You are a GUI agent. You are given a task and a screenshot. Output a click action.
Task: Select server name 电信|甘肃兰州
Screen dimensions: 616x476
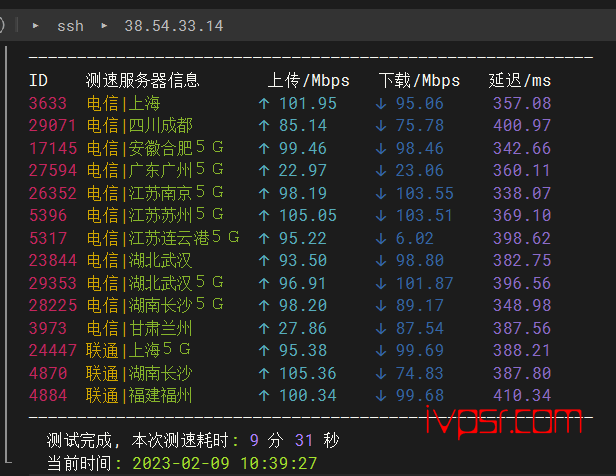(139, 328)
